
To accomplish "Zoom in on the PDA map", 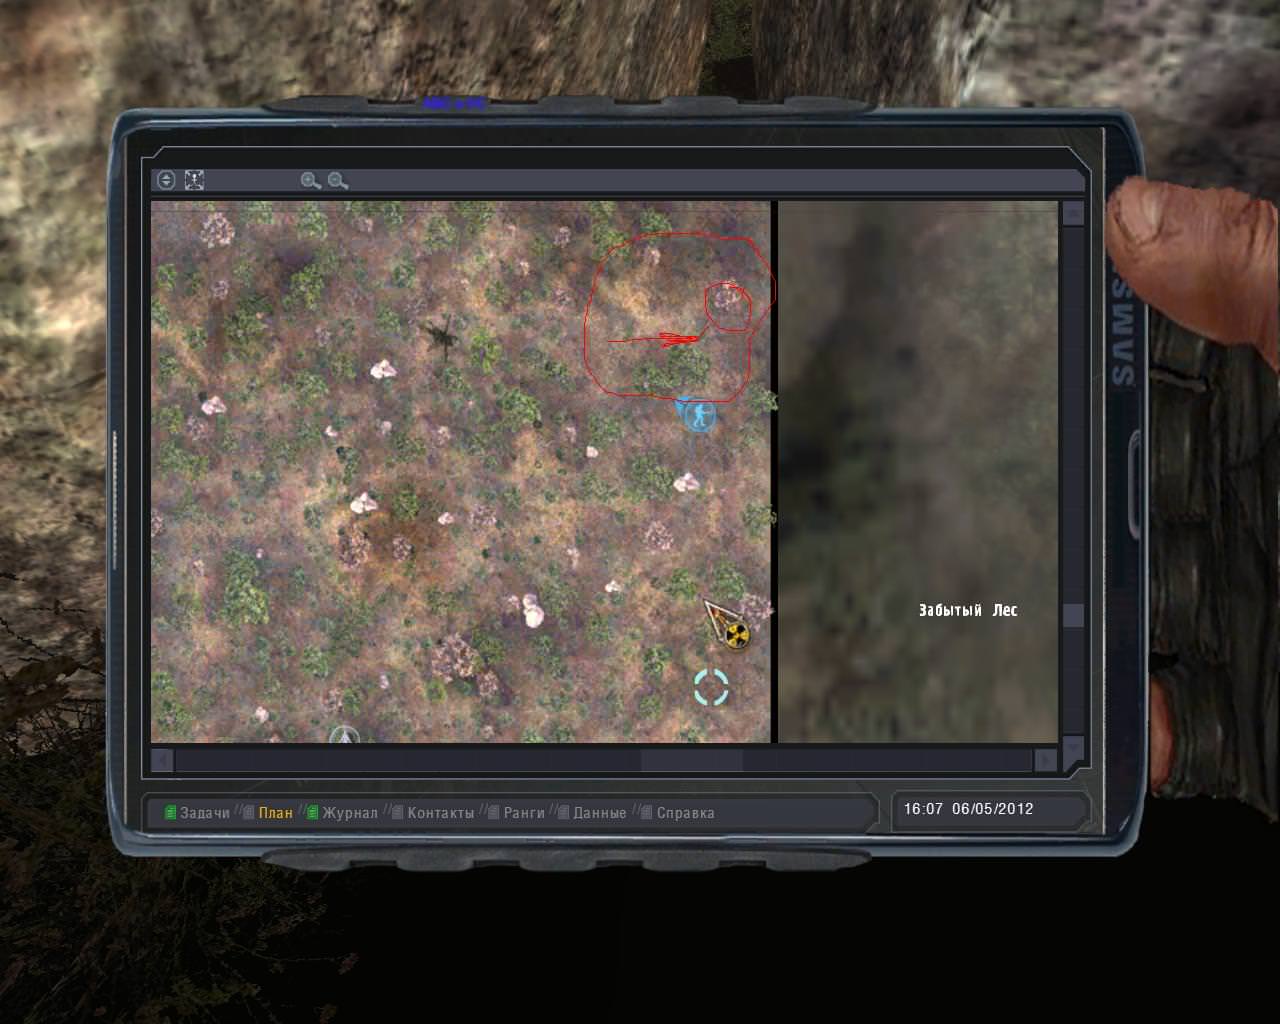I will (311, 181).
